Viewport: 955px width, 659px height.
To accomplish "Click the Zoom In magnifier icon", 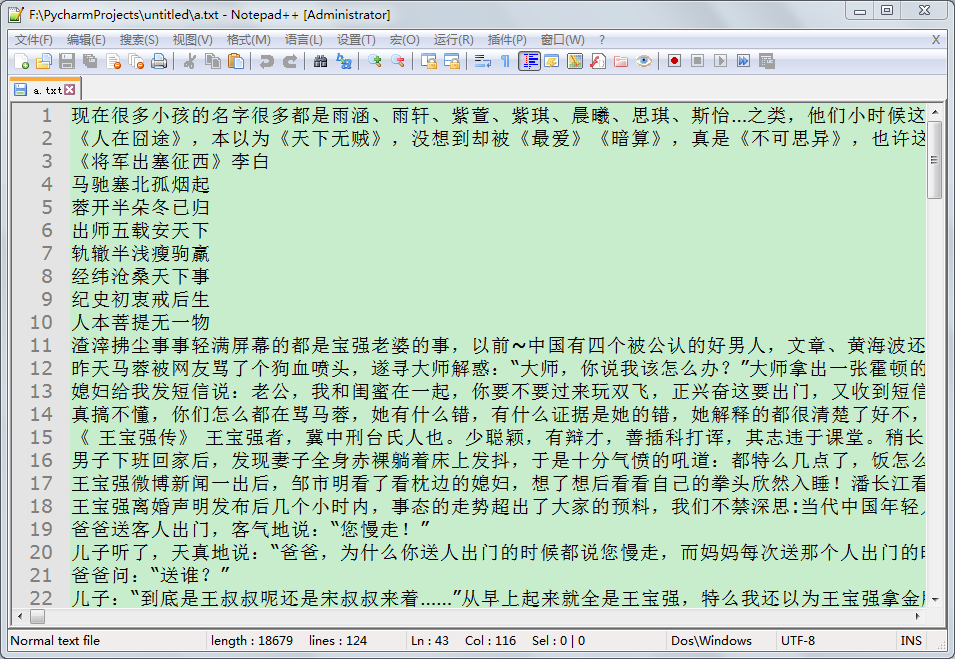I will click(375, 62).
